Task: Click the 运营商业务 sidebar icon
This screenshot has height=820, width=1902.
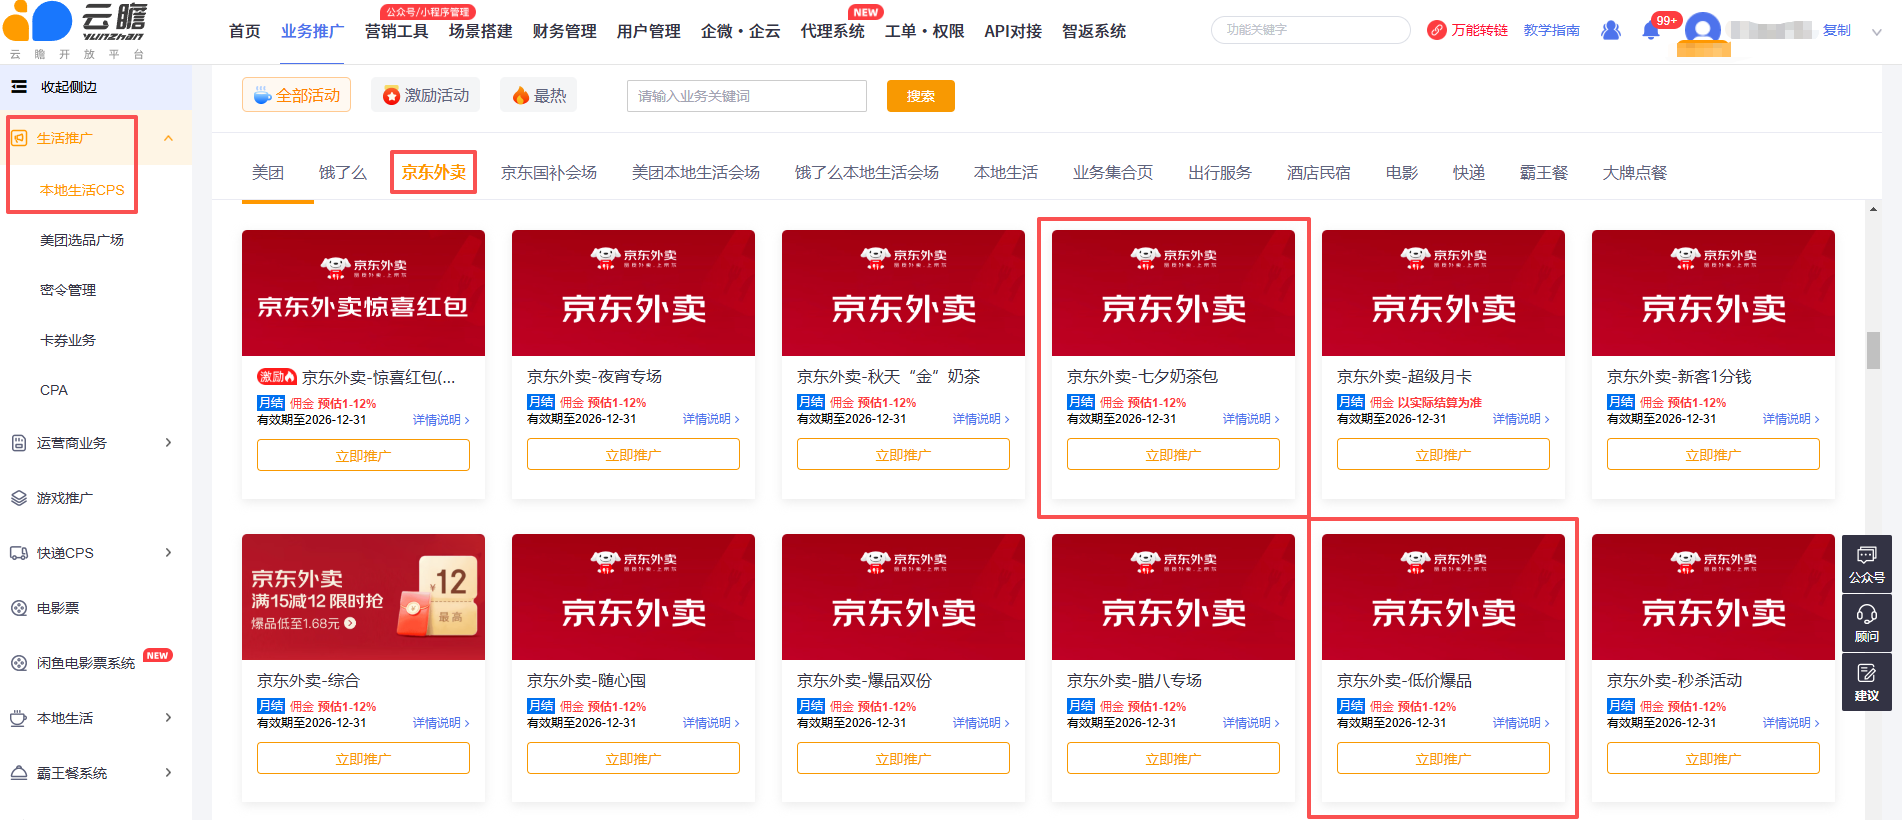Action: tap(19, 443)
